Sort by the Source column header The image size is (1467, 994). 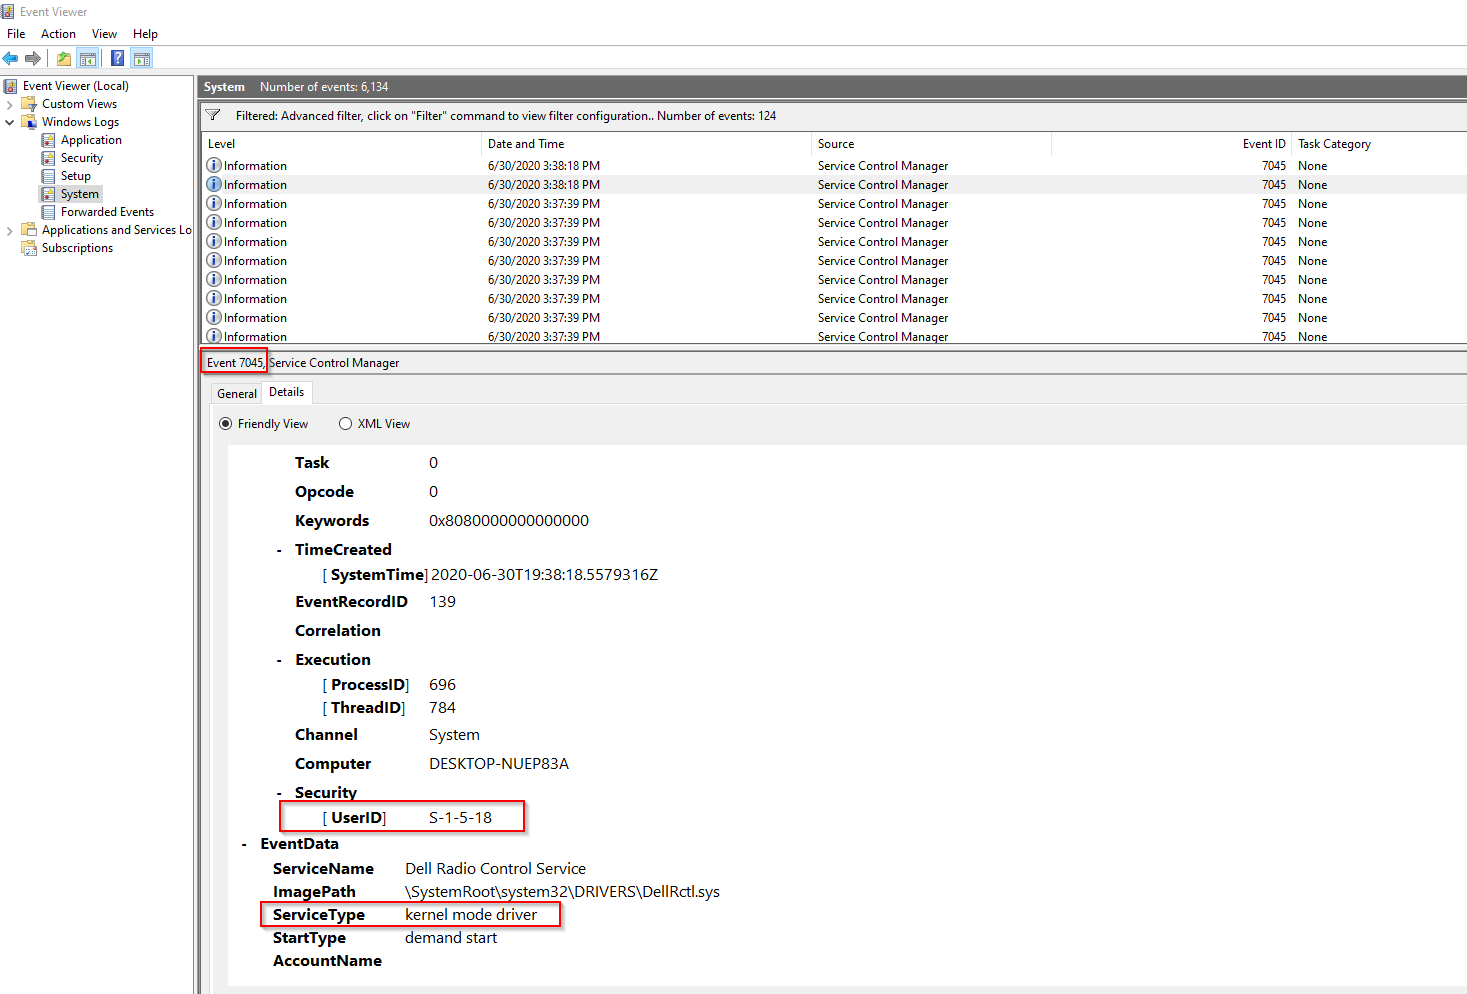pos(931,144)
